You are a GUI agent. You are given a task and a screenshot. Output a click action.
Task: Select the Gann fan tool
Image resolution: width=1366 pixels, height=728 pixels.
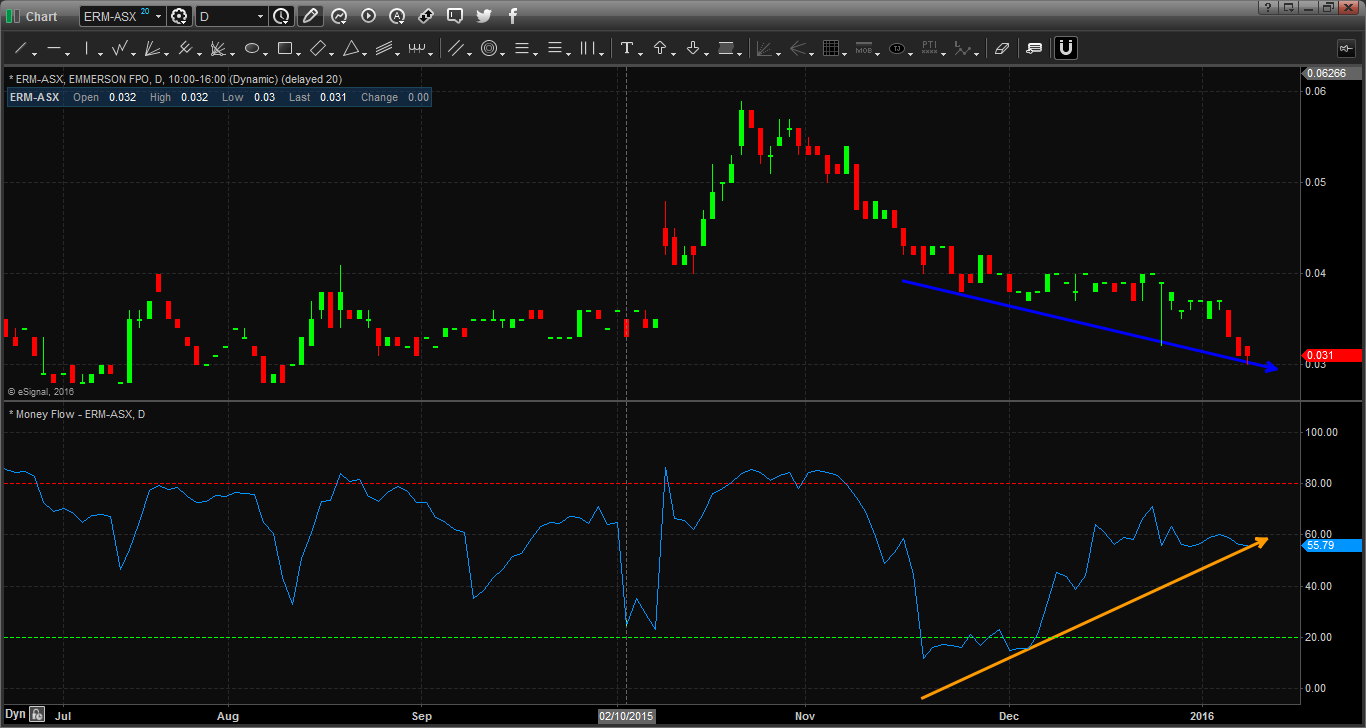pyautogui.click(x=219, y=47)
